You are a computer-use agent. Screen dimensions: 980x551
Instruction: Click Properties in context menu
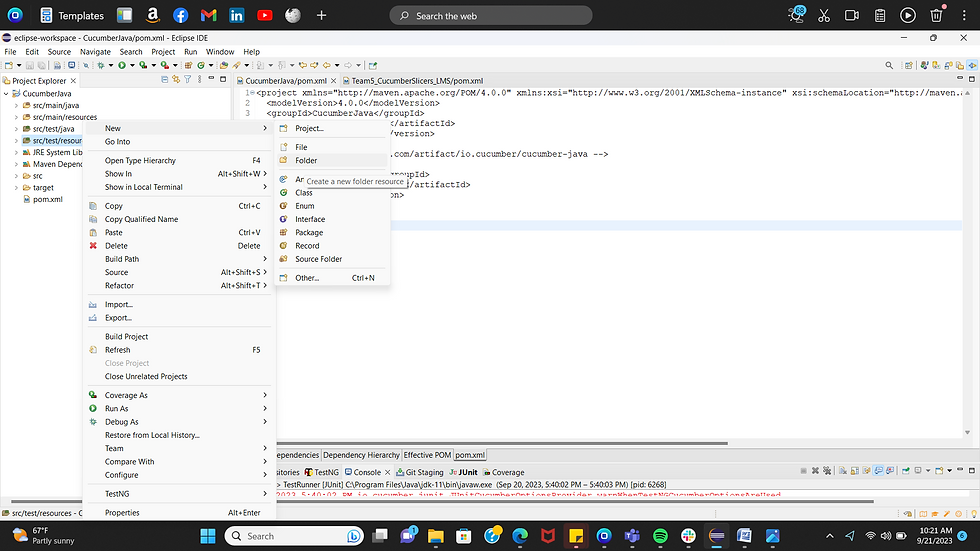point(178,513)
